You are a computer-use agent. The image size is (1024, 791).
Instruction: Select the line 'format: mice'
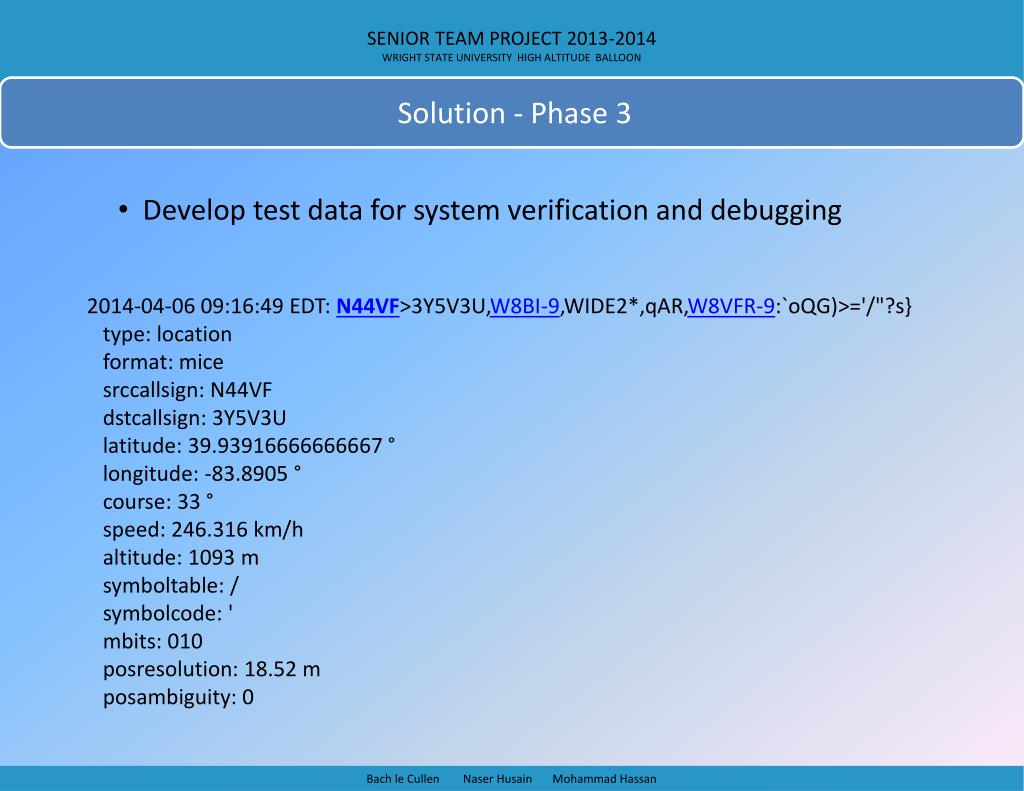[163, 362]
